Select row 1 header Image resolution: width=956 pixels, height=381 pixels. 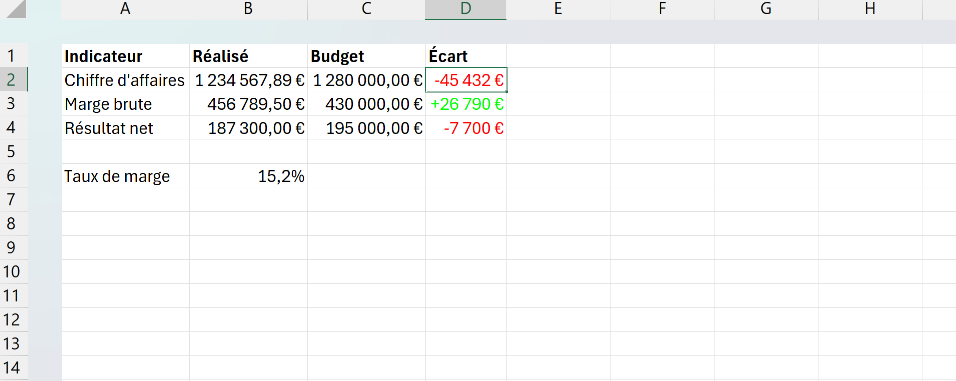pyautogui.click(x=13, y=56)
